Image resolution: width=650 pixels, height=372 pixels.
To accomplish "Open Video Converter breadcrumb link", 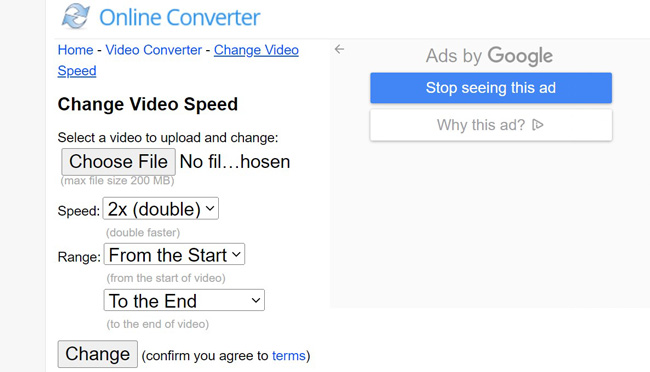I will coord(153,50).
